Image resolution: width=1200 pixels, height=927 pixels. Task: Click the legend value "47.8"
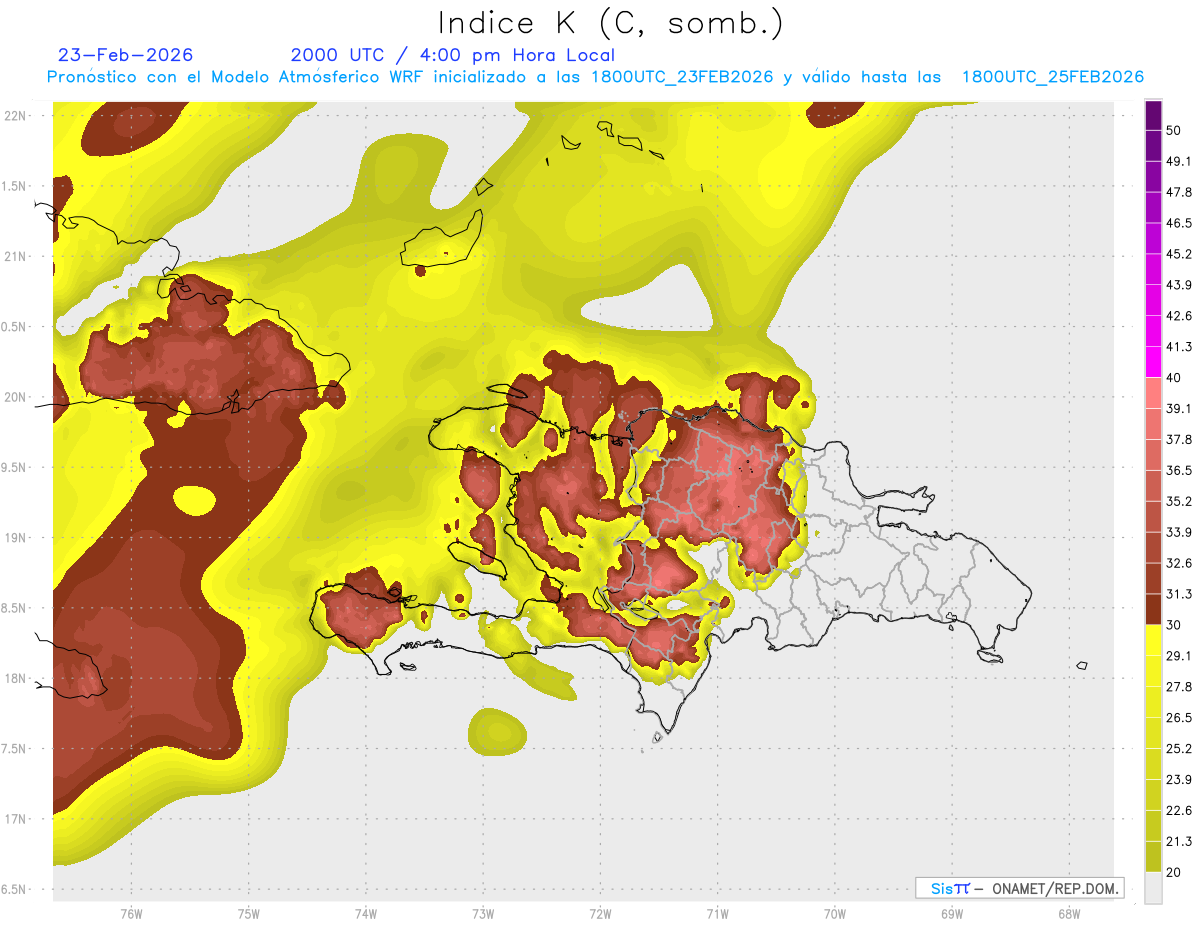(1180, 193)
